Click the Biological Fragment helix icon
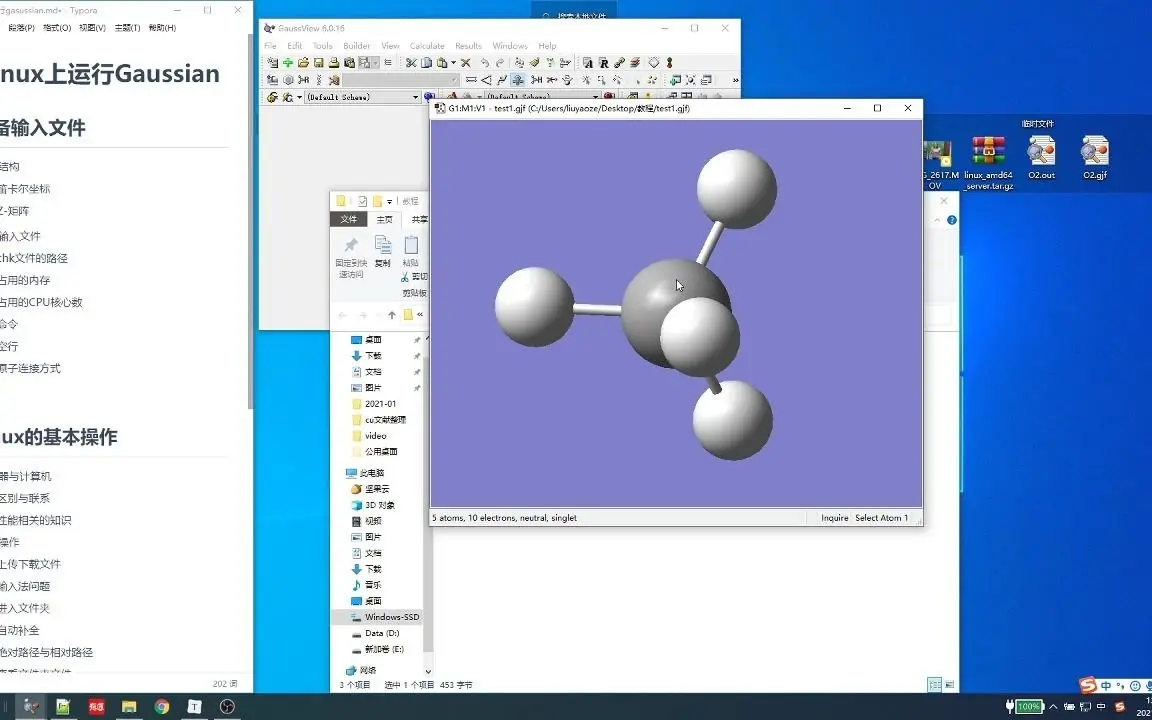This screenshot has height=720, width=1152. click(x=319, y=80)
